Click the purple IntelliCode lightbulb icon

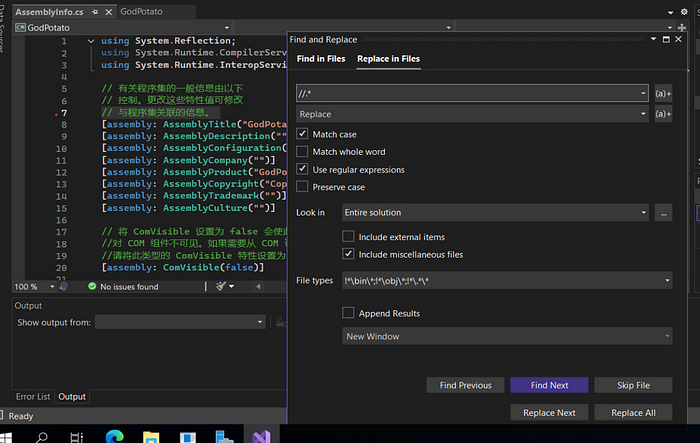(63, 286)
